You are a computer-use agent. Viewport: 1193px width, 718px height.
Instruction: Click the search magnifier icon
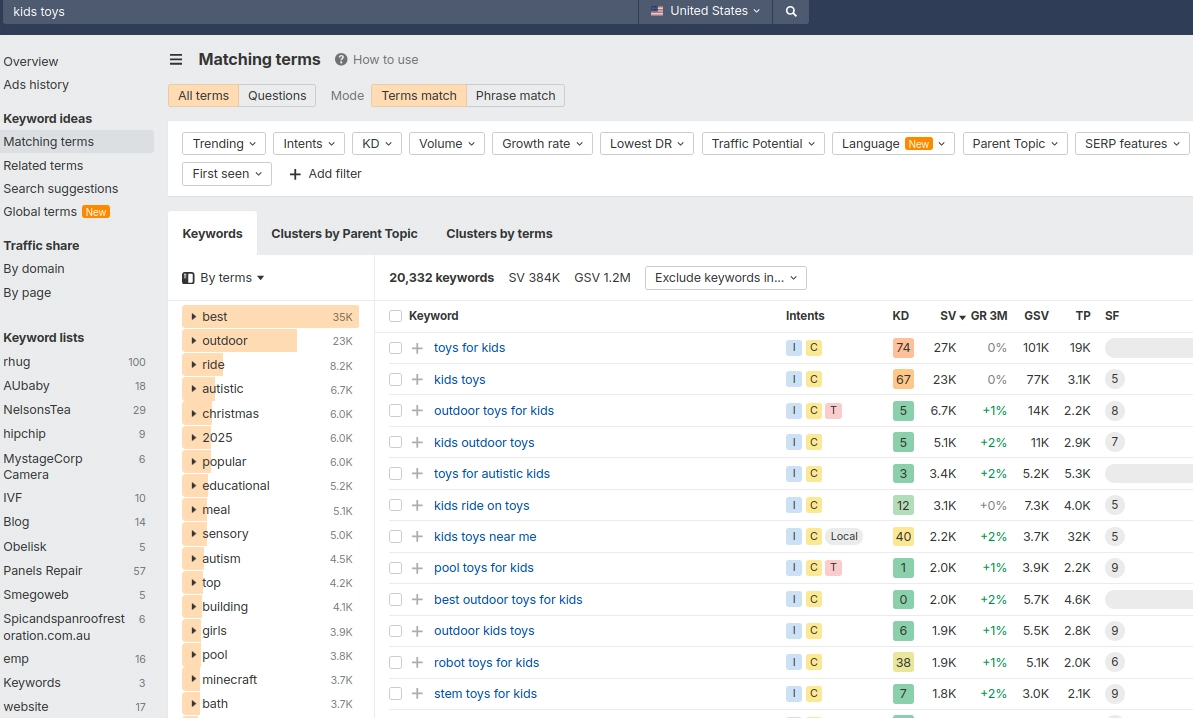point(791,11)
